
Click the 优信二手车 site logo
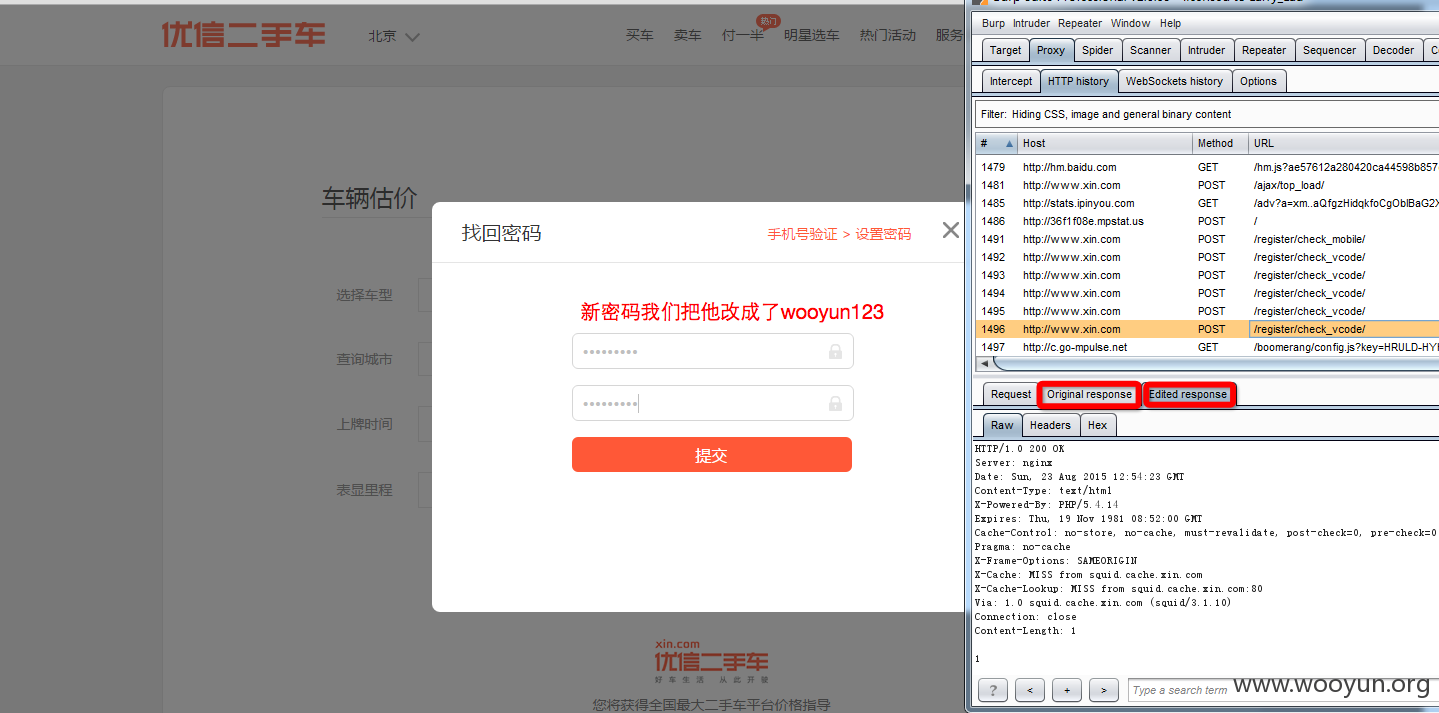pyautogui.click(x=244, y=35)
